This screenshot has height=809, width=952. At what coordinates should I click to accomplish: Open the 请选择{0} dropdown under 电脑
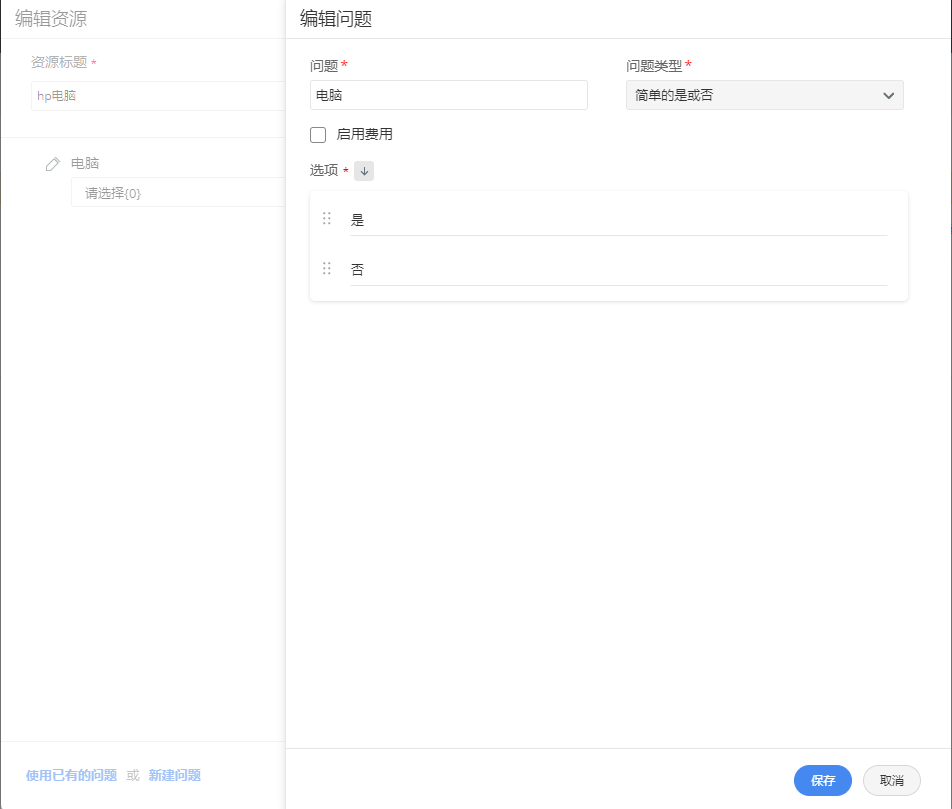point(178,193)
